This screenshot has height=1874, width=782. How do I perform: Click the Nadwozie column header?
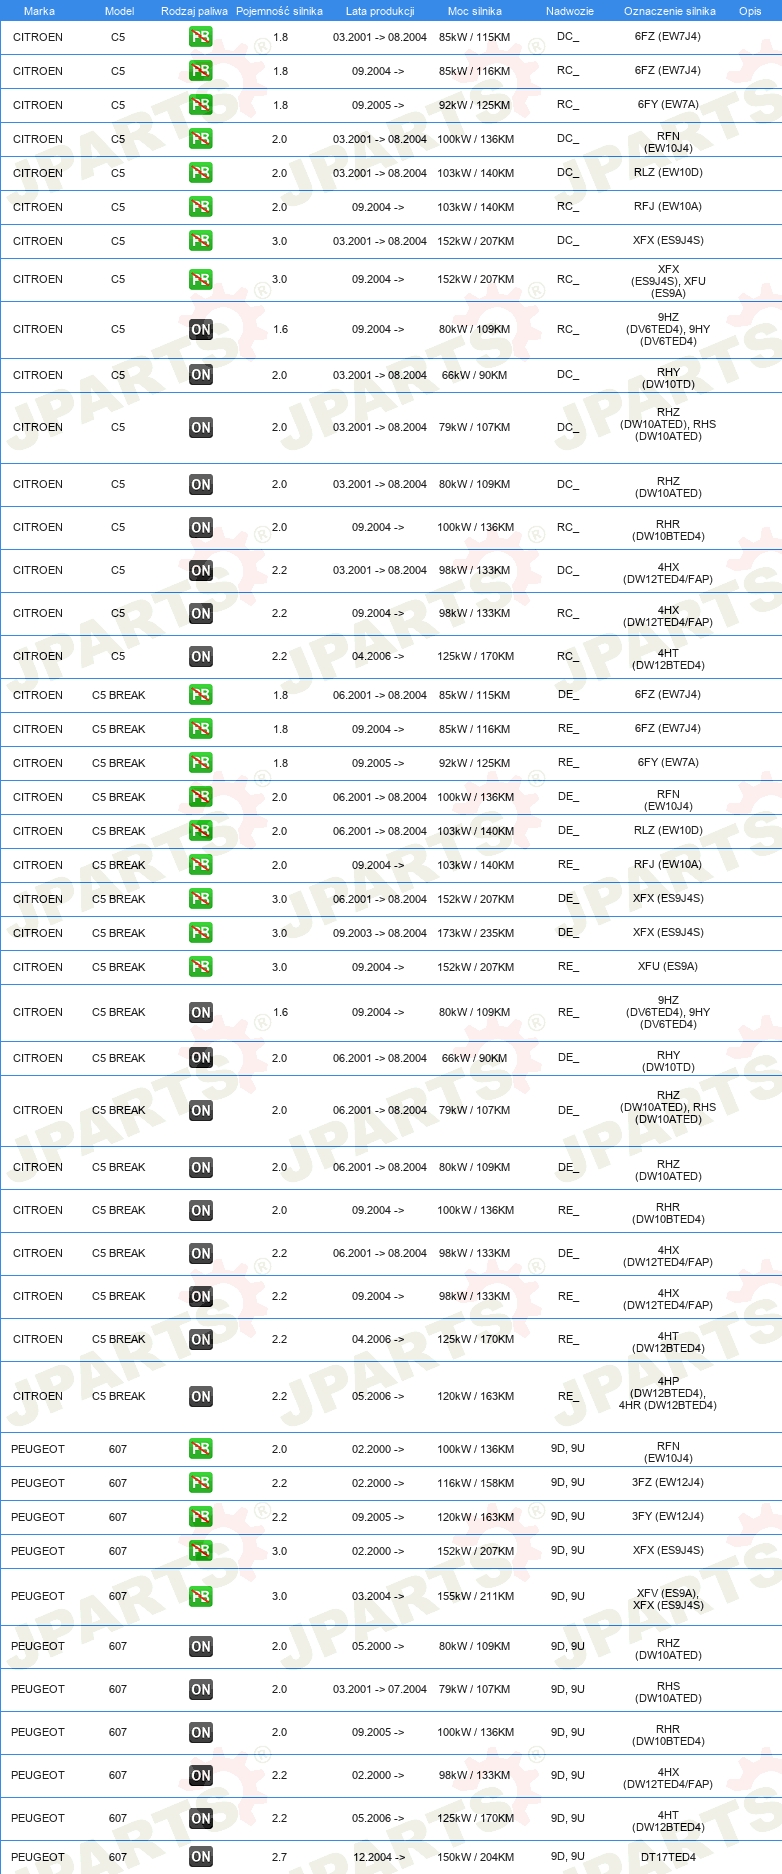(x=570, y=11)
